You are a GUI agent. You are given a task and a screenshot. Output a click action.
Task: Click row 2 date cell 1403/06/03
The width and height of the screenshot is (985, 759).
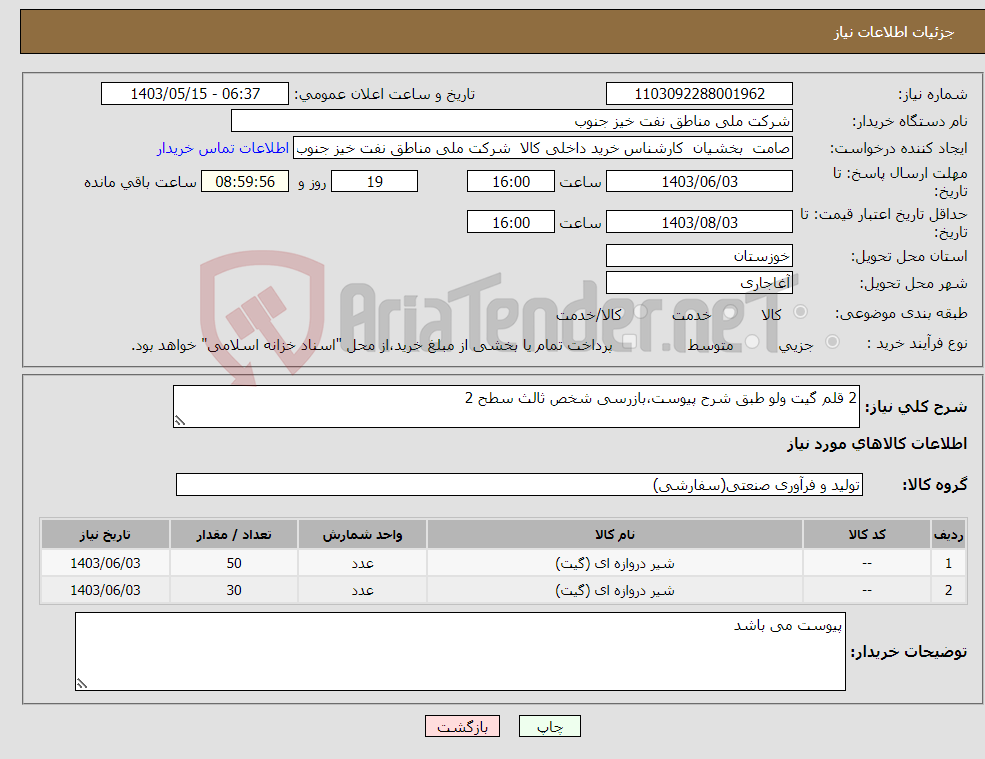pos(106,590)
